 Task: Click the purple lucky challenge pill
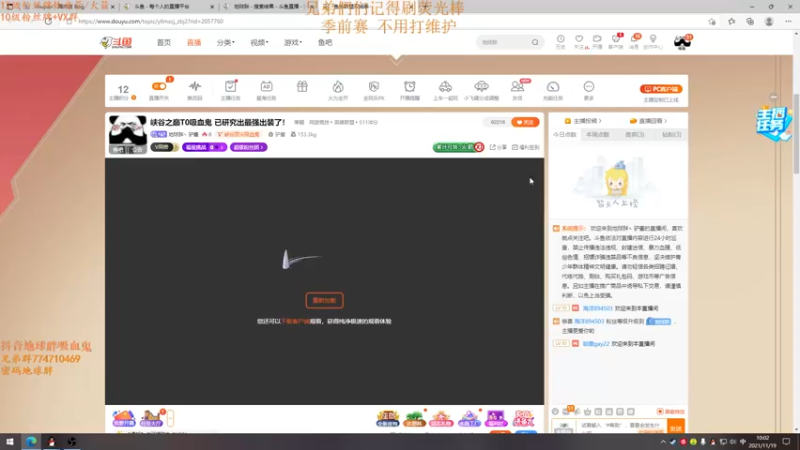click(x=204, y=147)
